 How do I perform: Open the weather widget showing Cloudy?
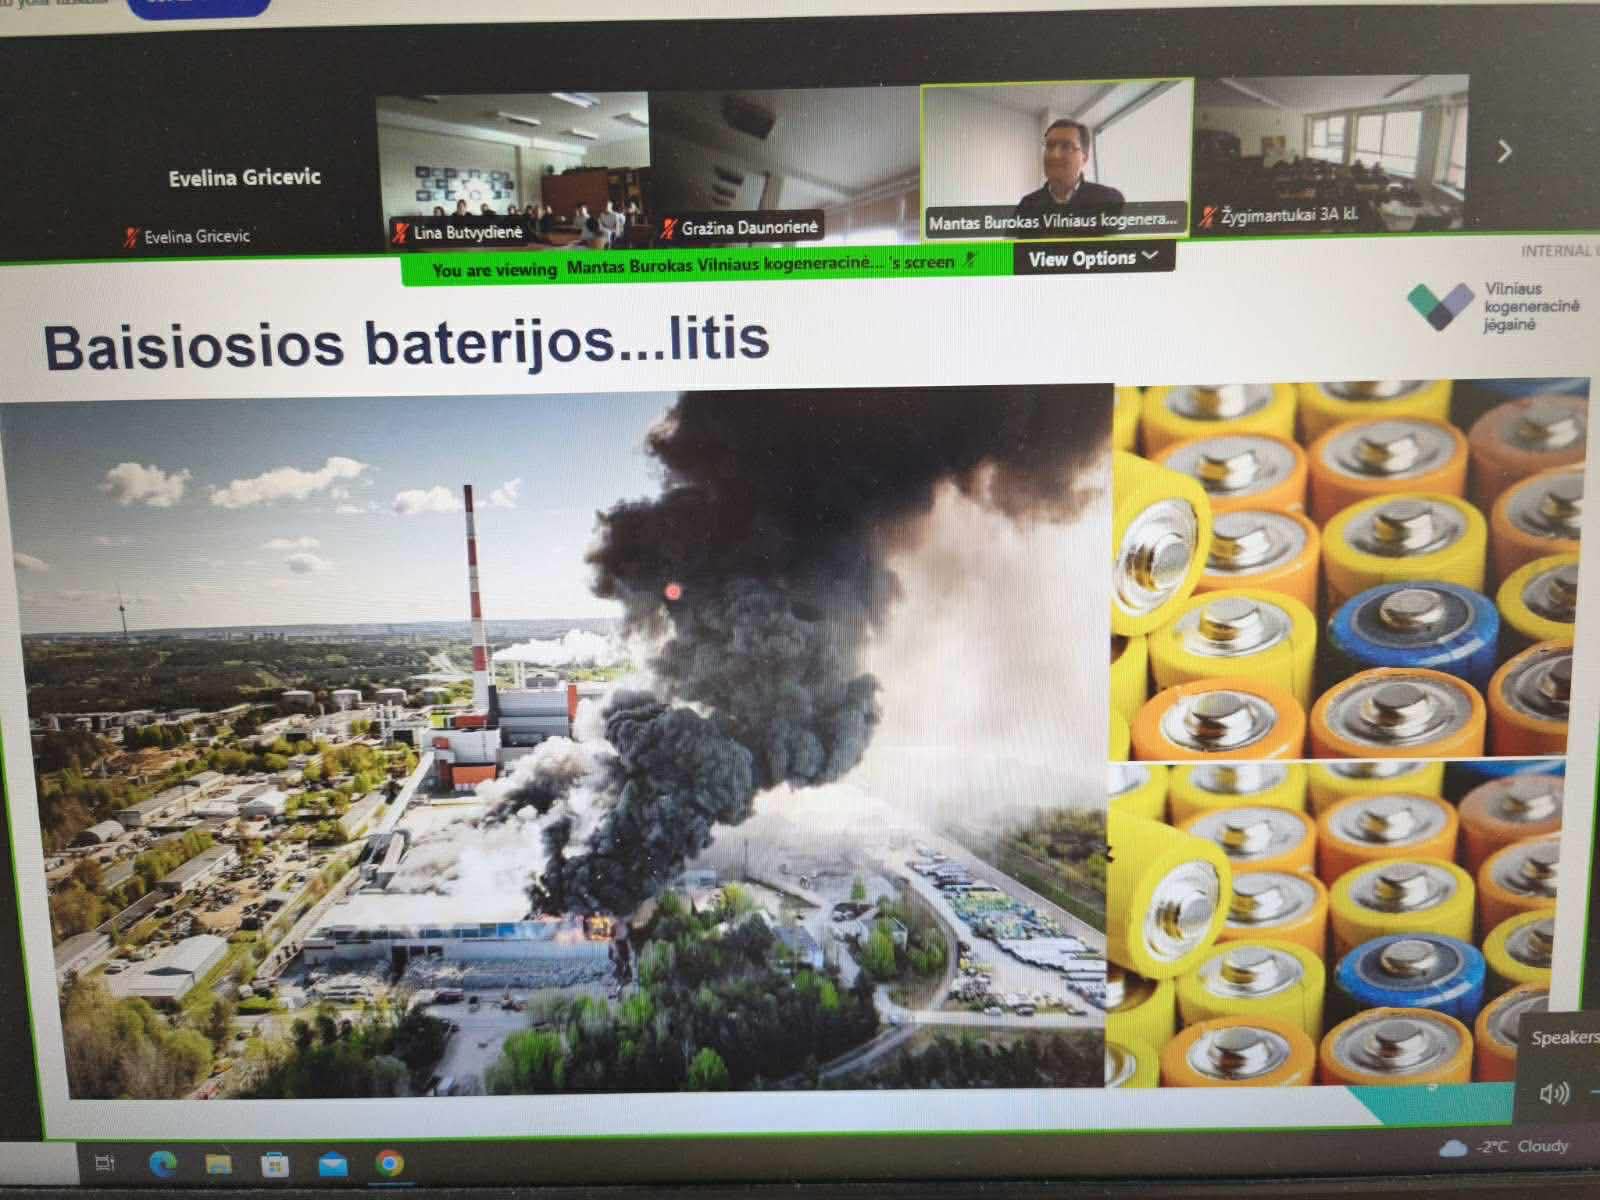pyautogui.click(x=1506, y=1147)
